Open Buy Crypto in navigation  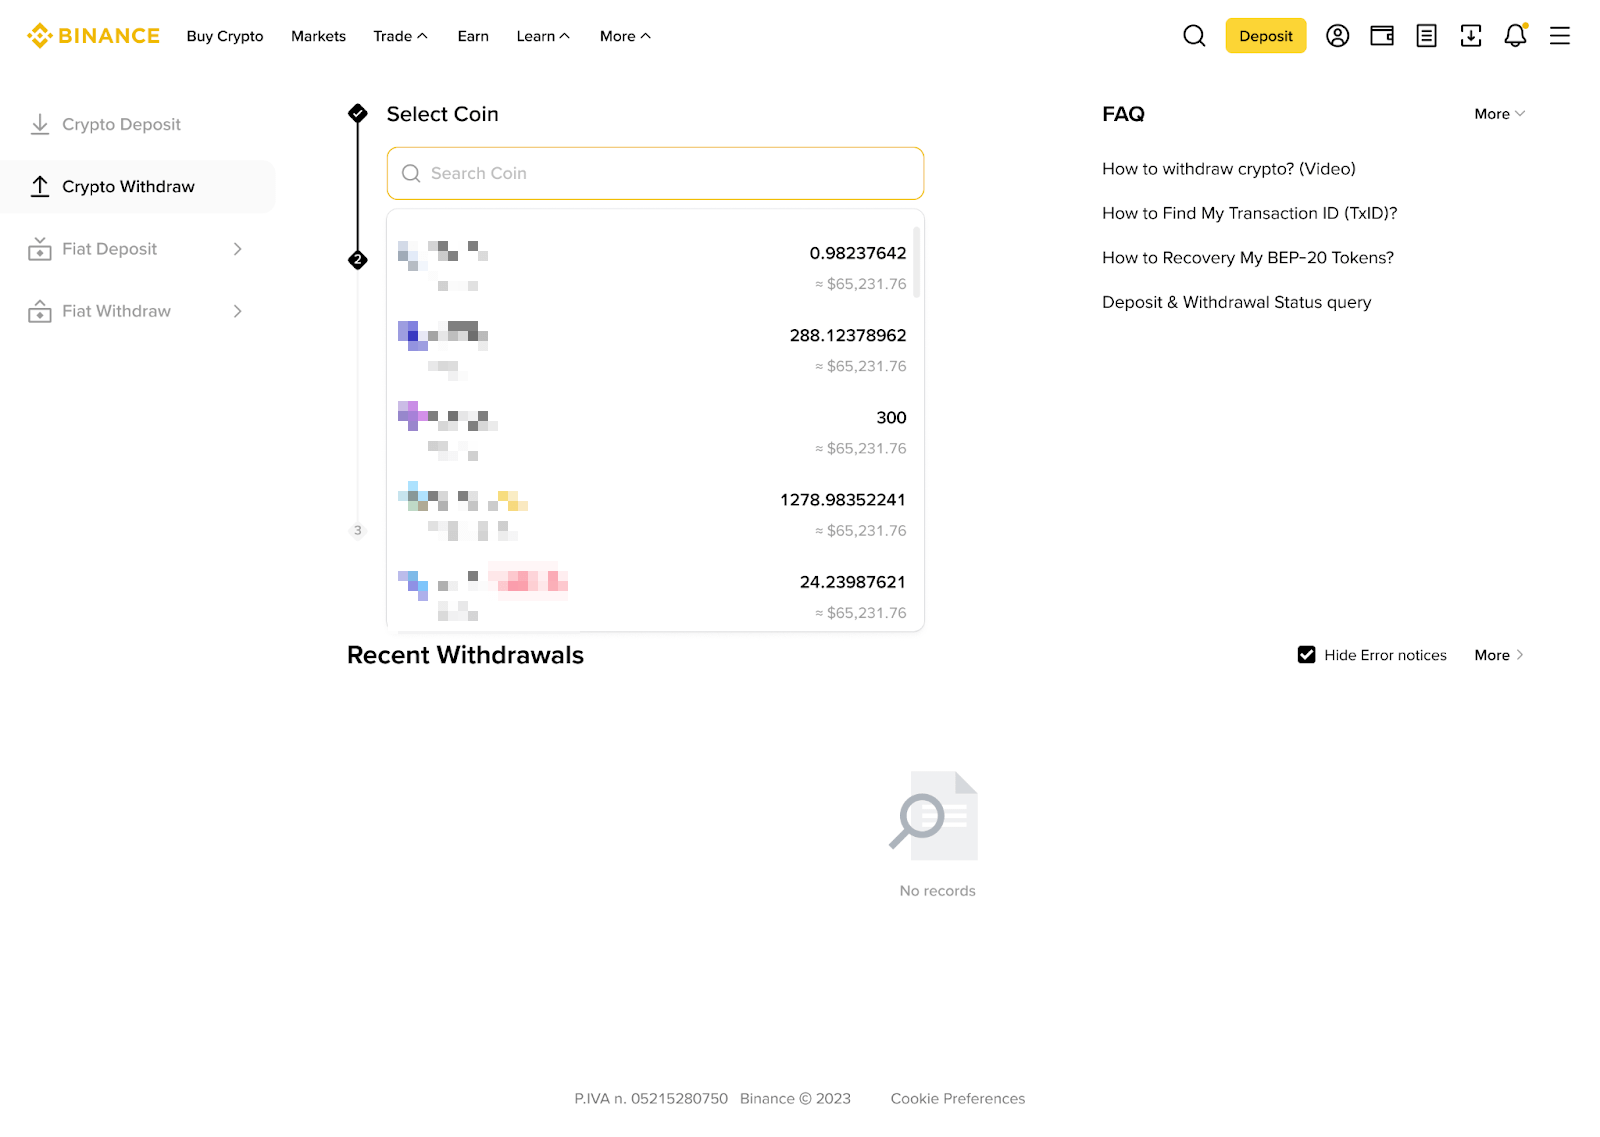(x=225, y=36)
